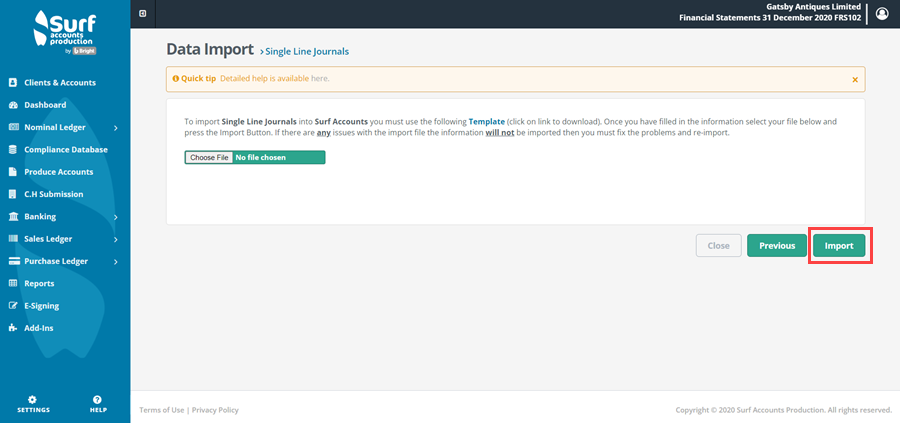Click the Data Import page heading
This screenshot has width=900, height=423.
pyautogui.click(x=210, y=49)
